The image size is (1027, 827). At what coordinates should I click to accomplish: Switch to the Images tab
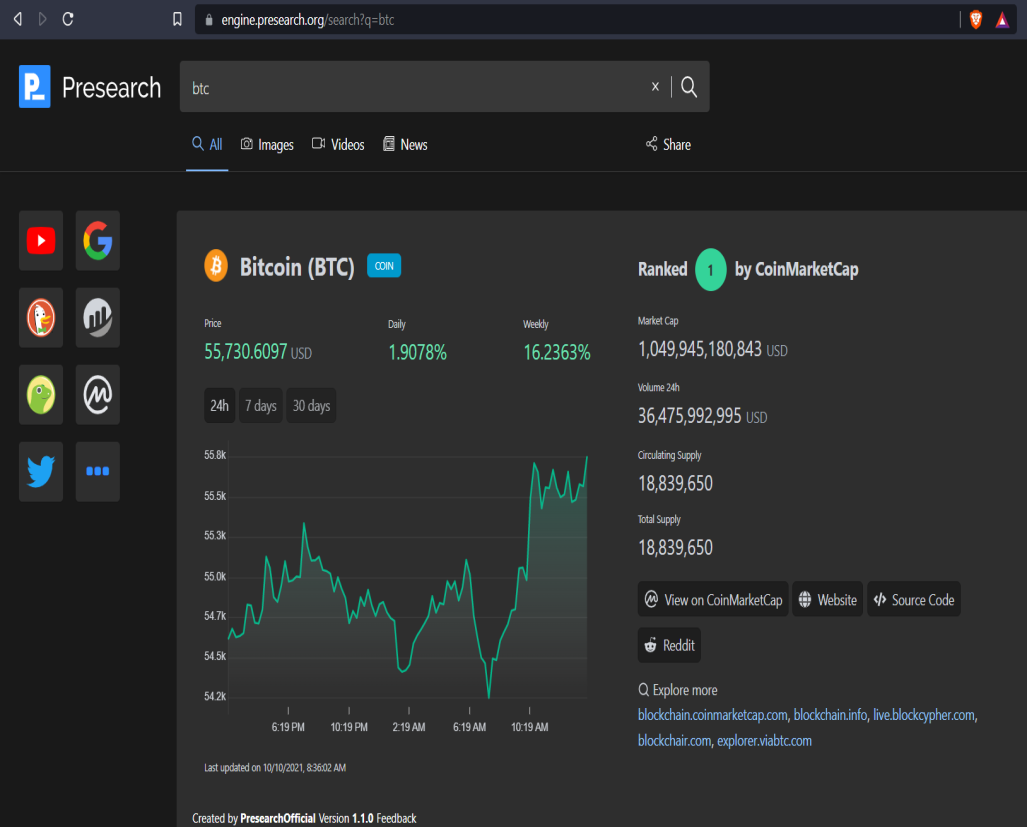(267, 145)
